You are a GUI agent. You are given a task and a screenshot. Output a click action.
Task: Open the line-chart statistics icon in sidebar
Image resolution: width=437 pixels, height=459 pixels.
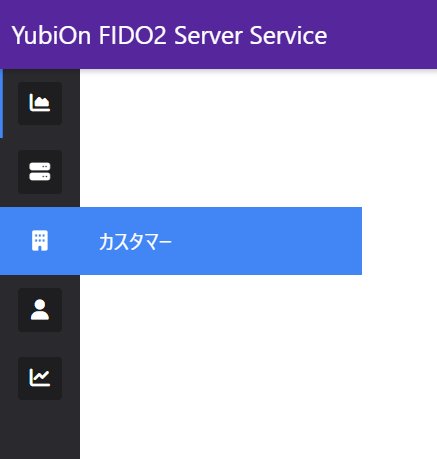40,378
